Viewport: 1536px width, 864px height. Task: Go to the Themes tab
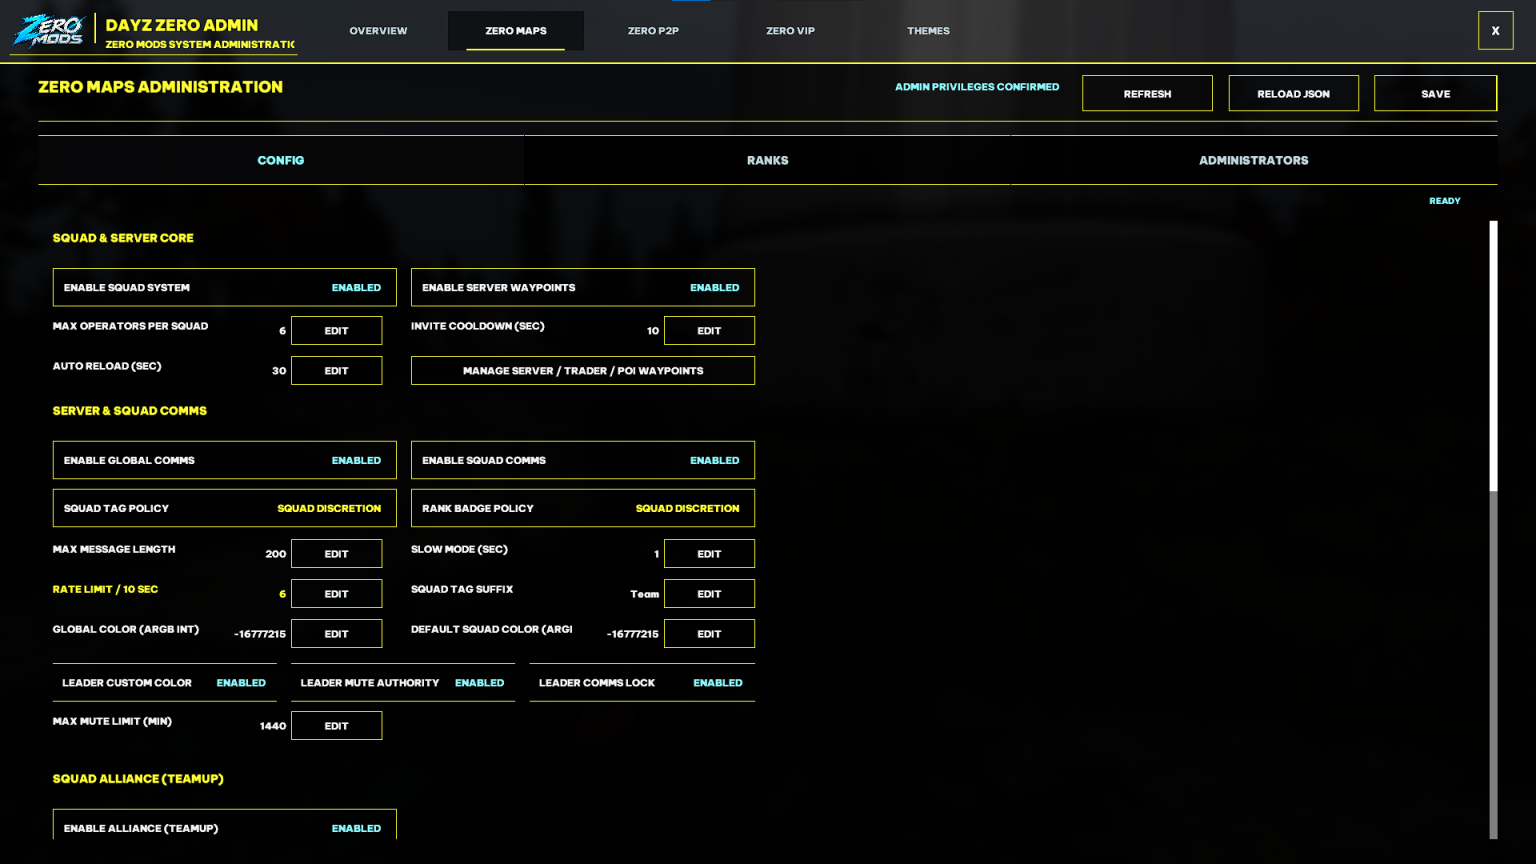[928, 31]
